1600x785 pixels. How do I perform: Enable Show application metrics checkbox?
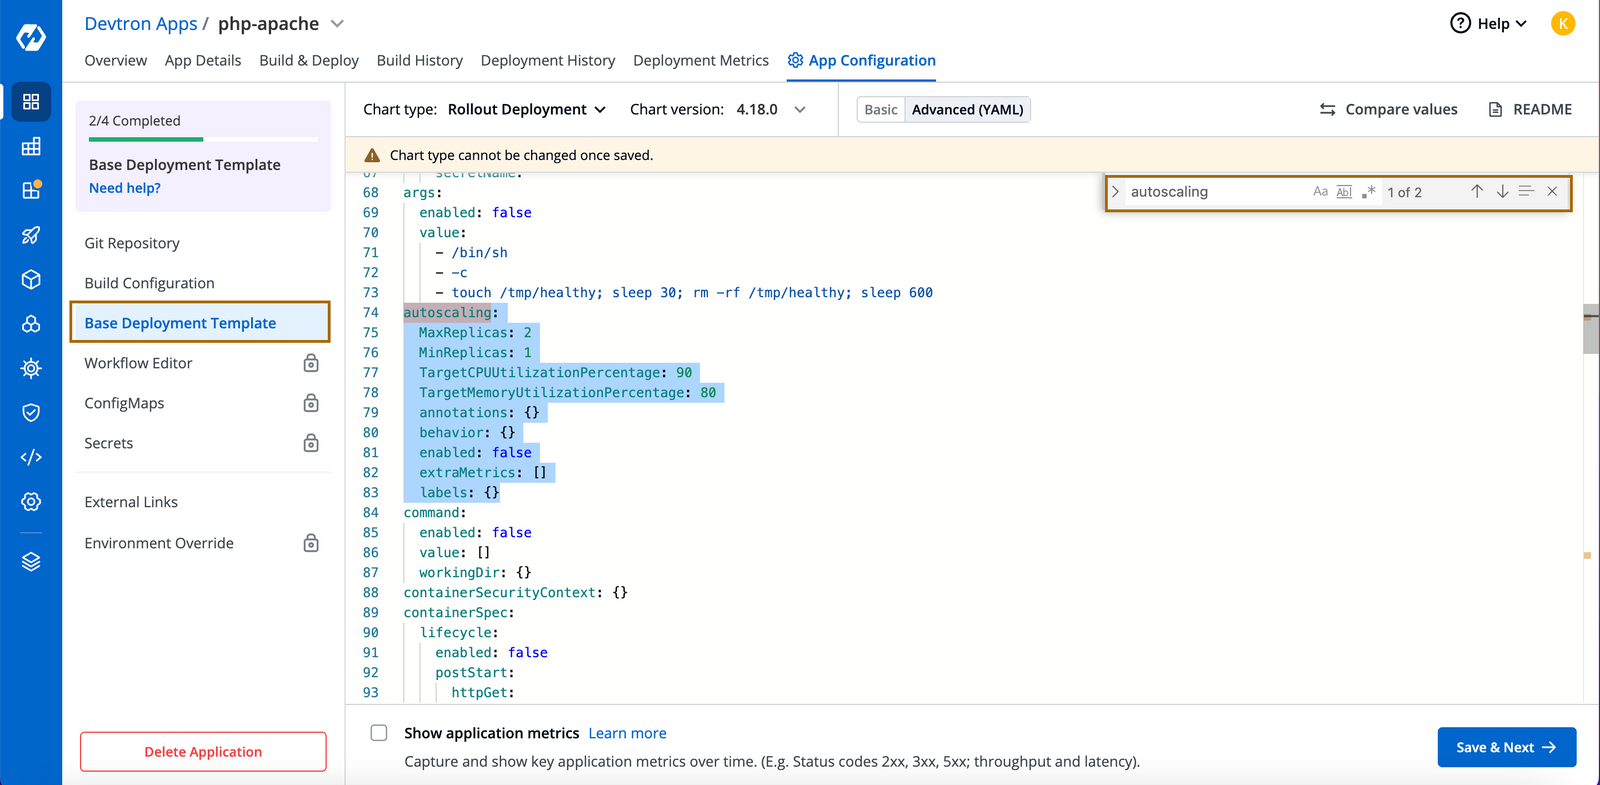(x=379, y=733)
